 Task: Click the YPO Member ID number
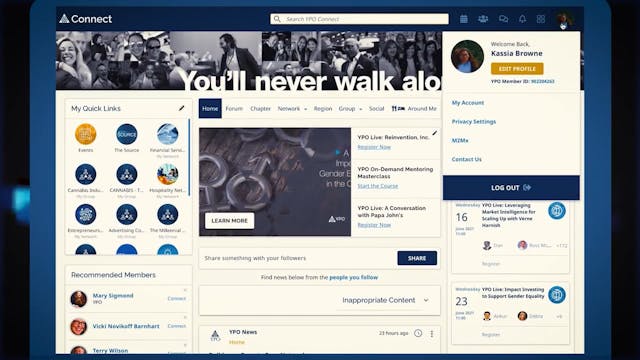tap(542, 81)
